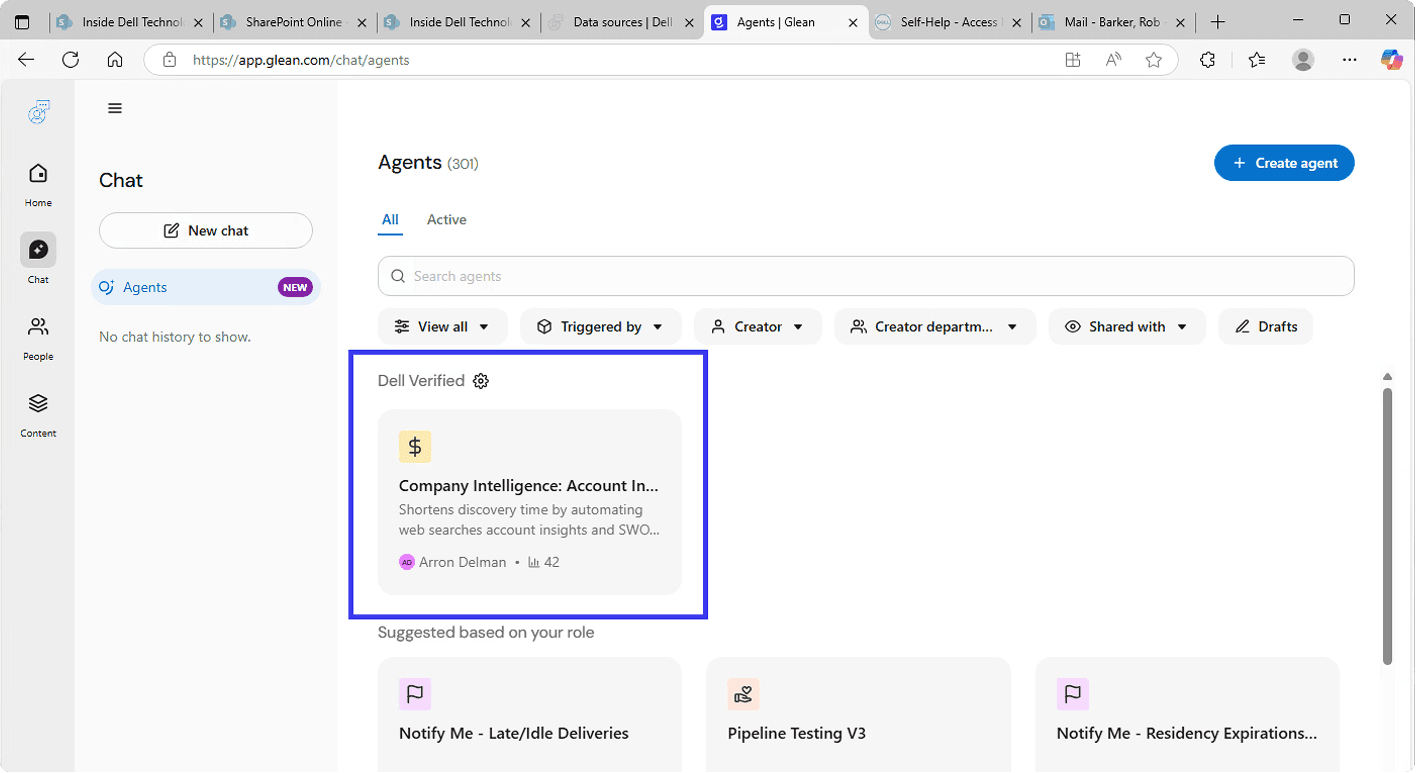This screenshot has width=1416, height=773.
Task: Click 'Suggested based on your role' heading
Action: (486, 632)
